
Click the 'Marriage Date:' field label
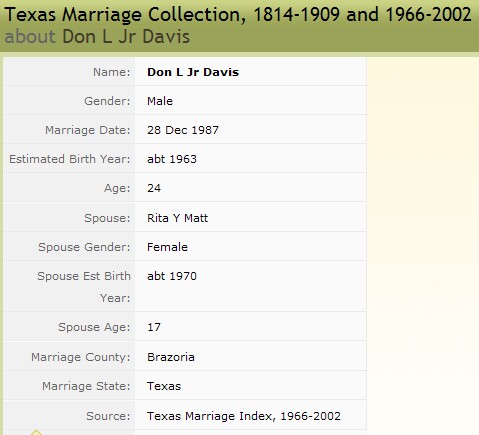pyautogui.click(x=88, y=130)
